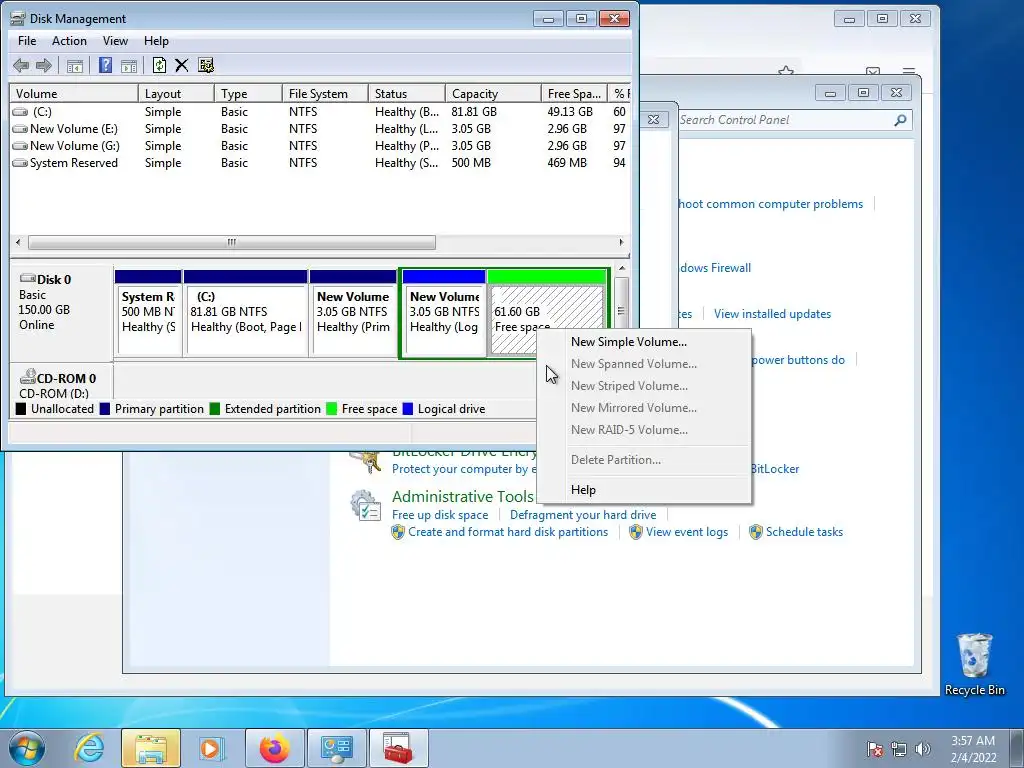
Task: Open the Action menu
Action: coord(69,40)
